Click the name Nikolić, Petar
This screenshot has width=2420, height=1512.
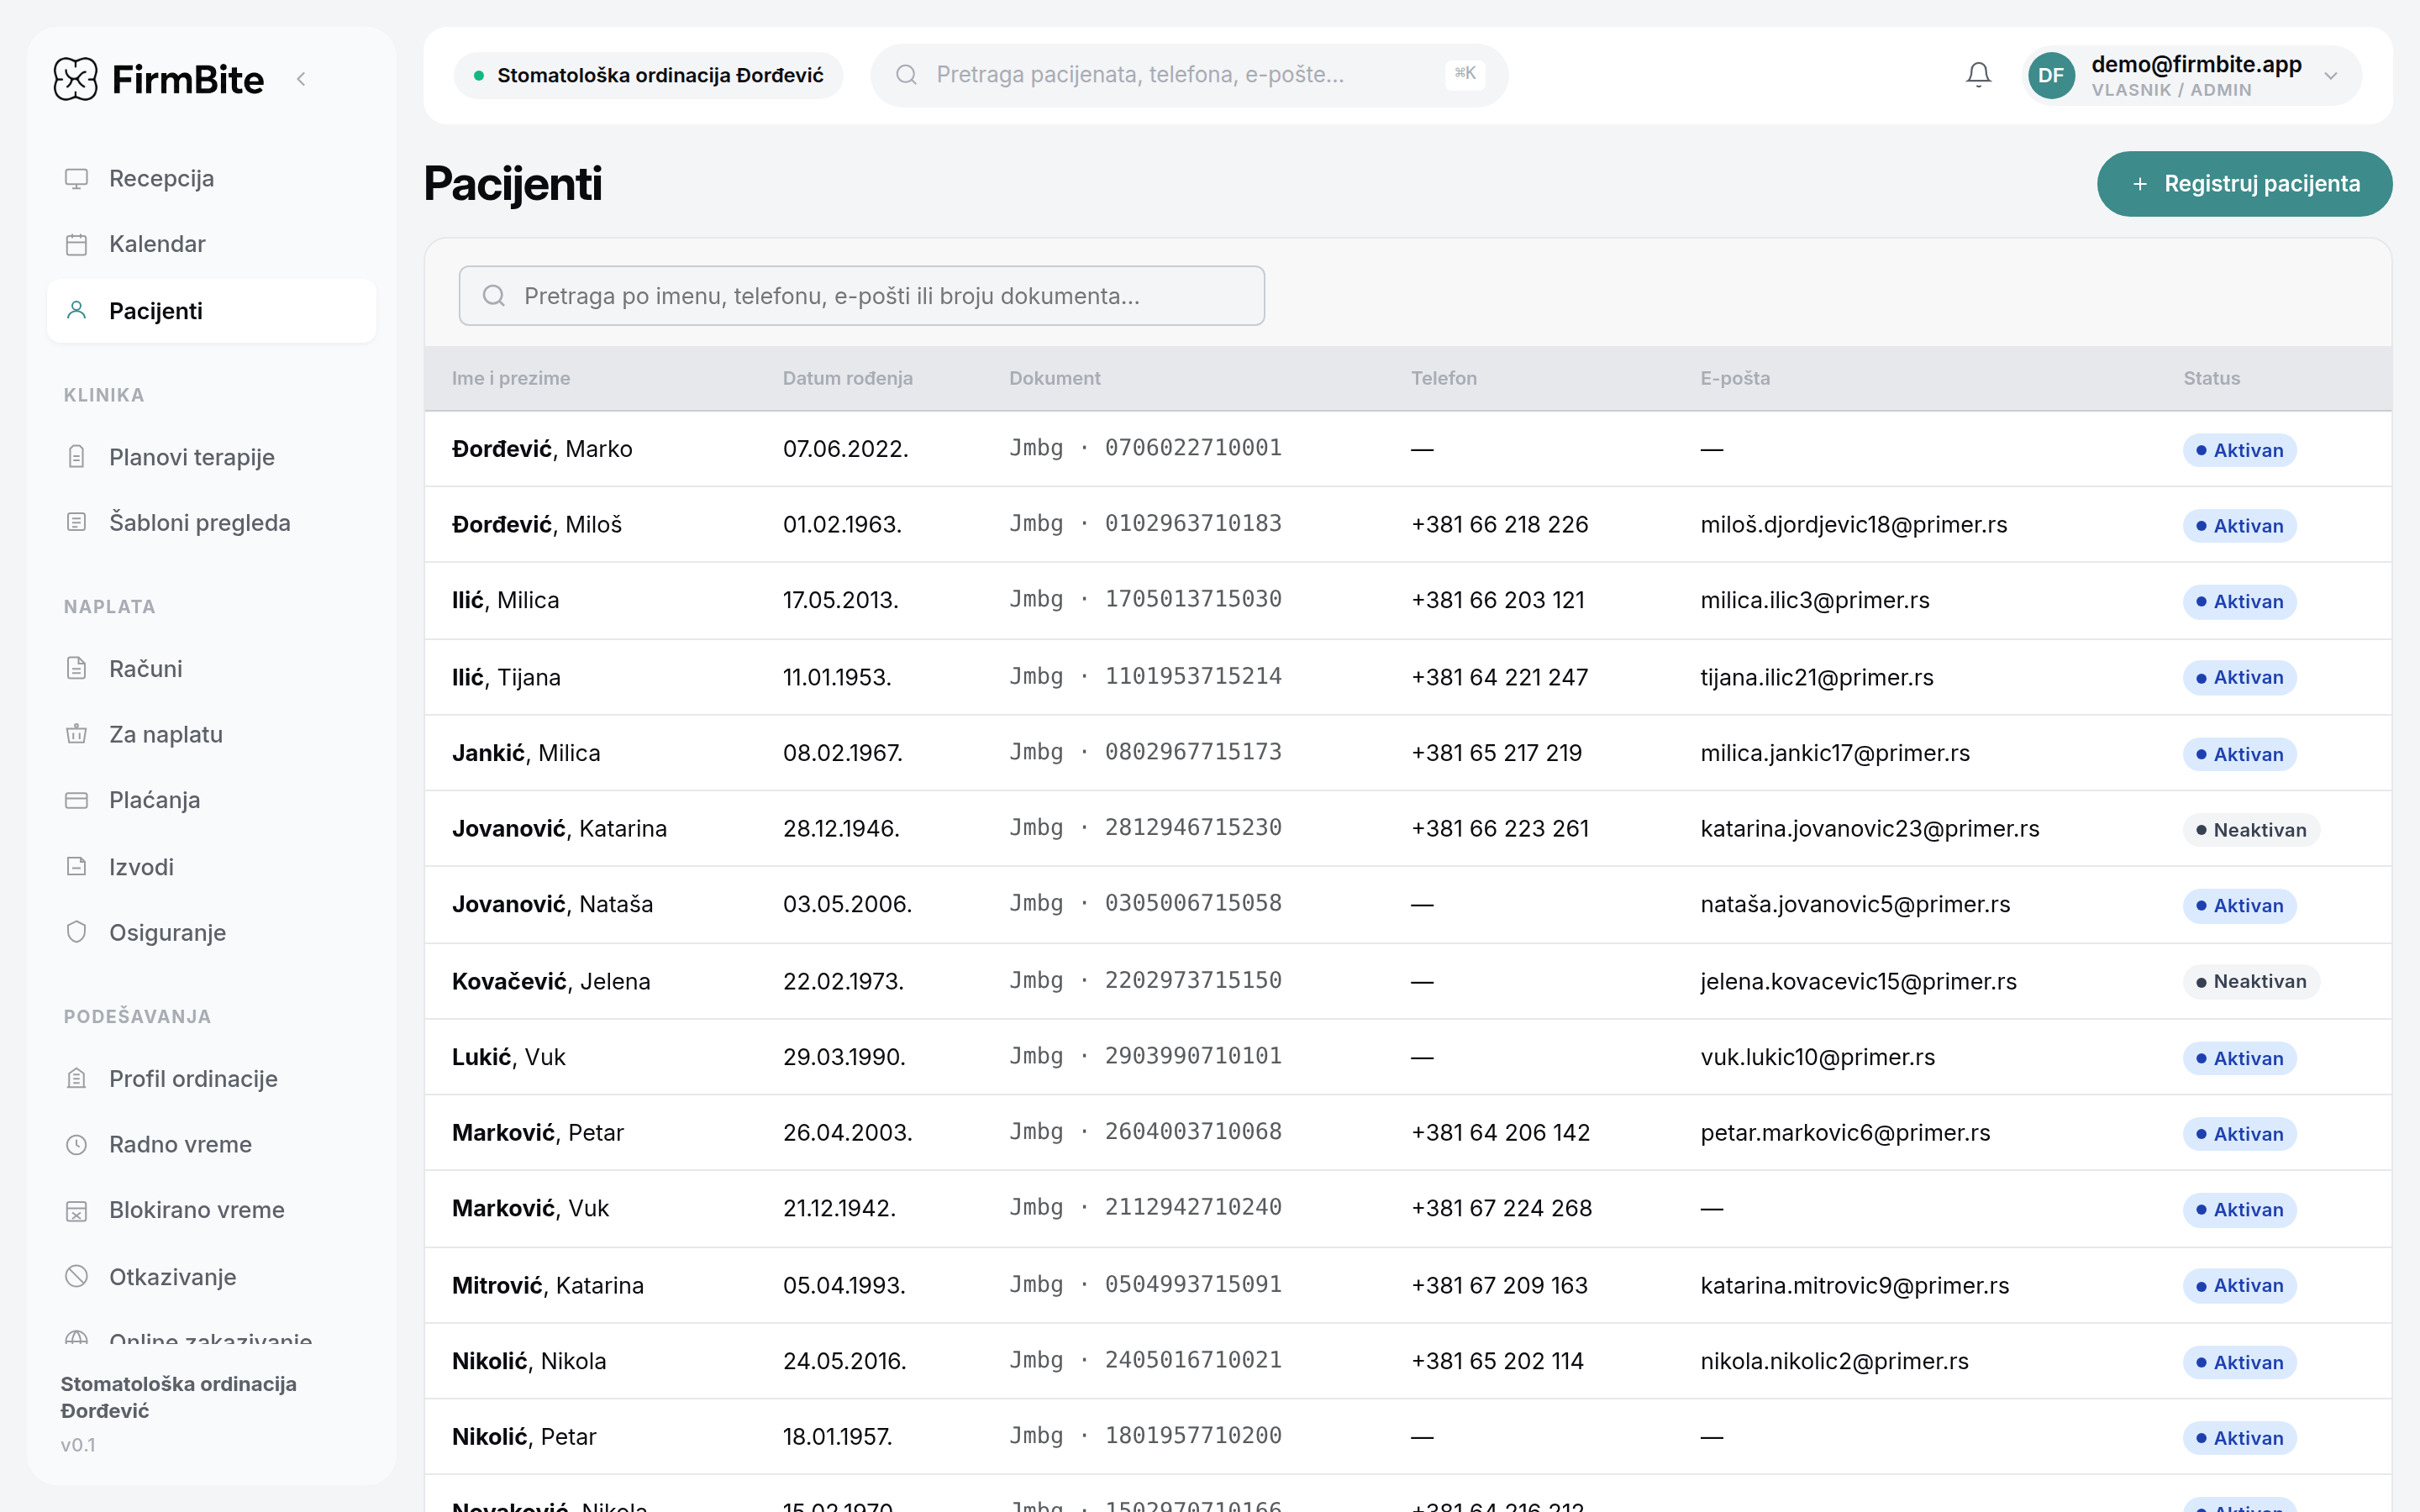coord(524,1437)
